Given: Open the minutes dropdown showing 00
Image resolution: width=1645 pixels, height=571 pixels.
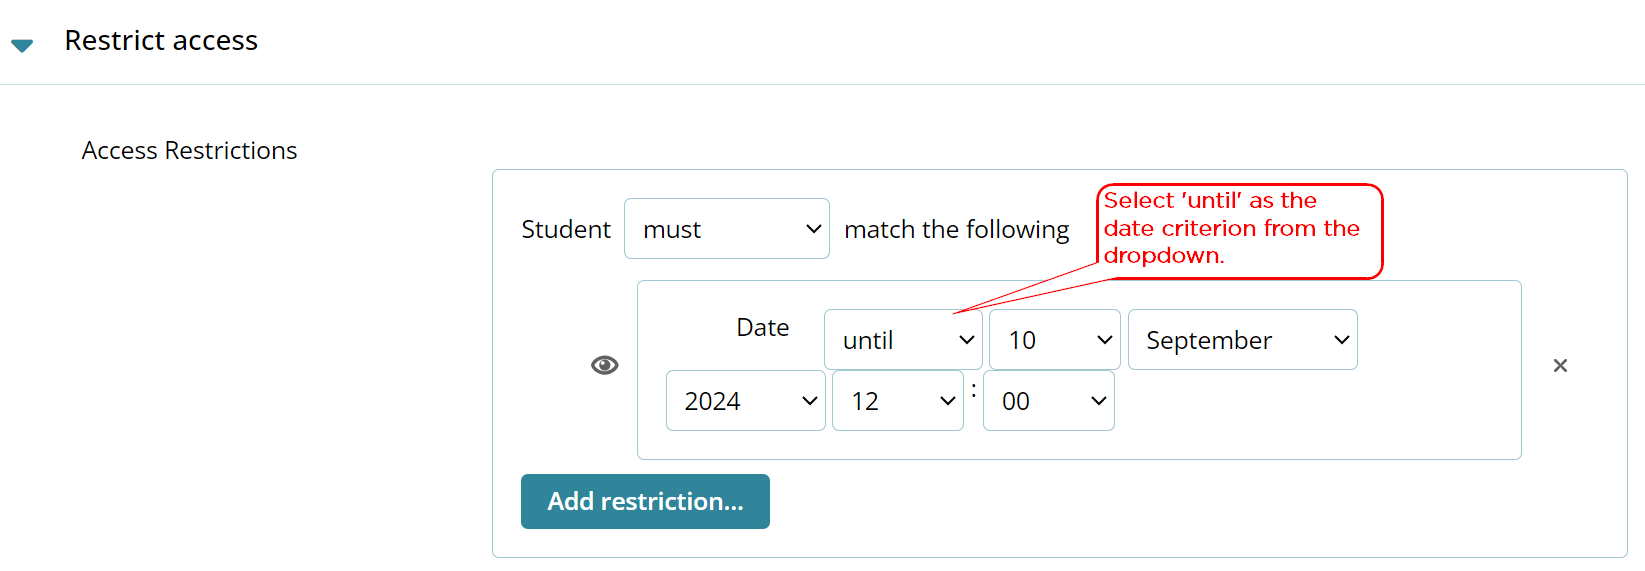Looking at the screenshot, I should [1048, 401].
